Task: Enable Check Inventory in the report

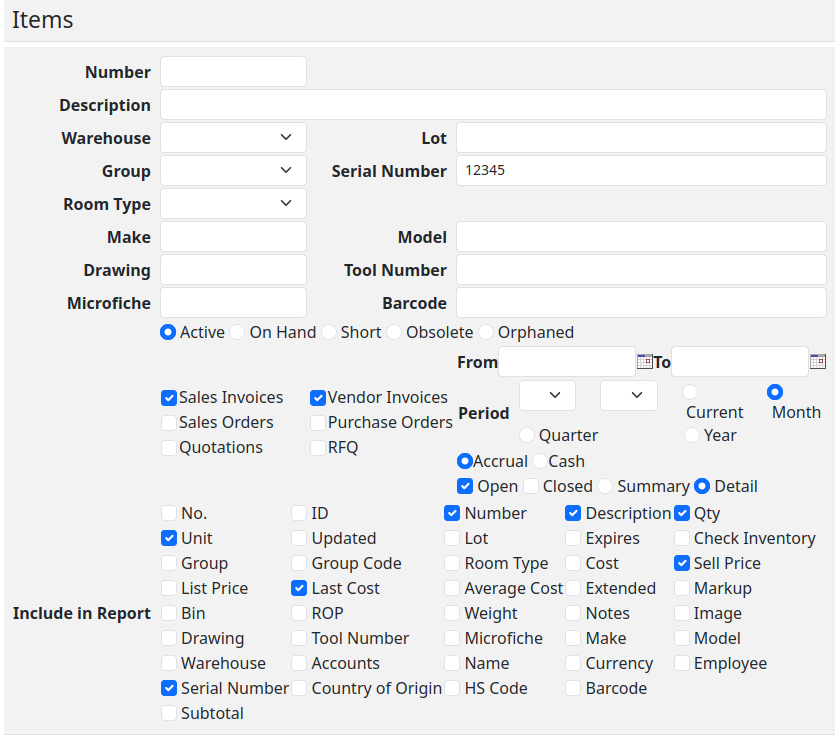Action: tap(681, 538)
